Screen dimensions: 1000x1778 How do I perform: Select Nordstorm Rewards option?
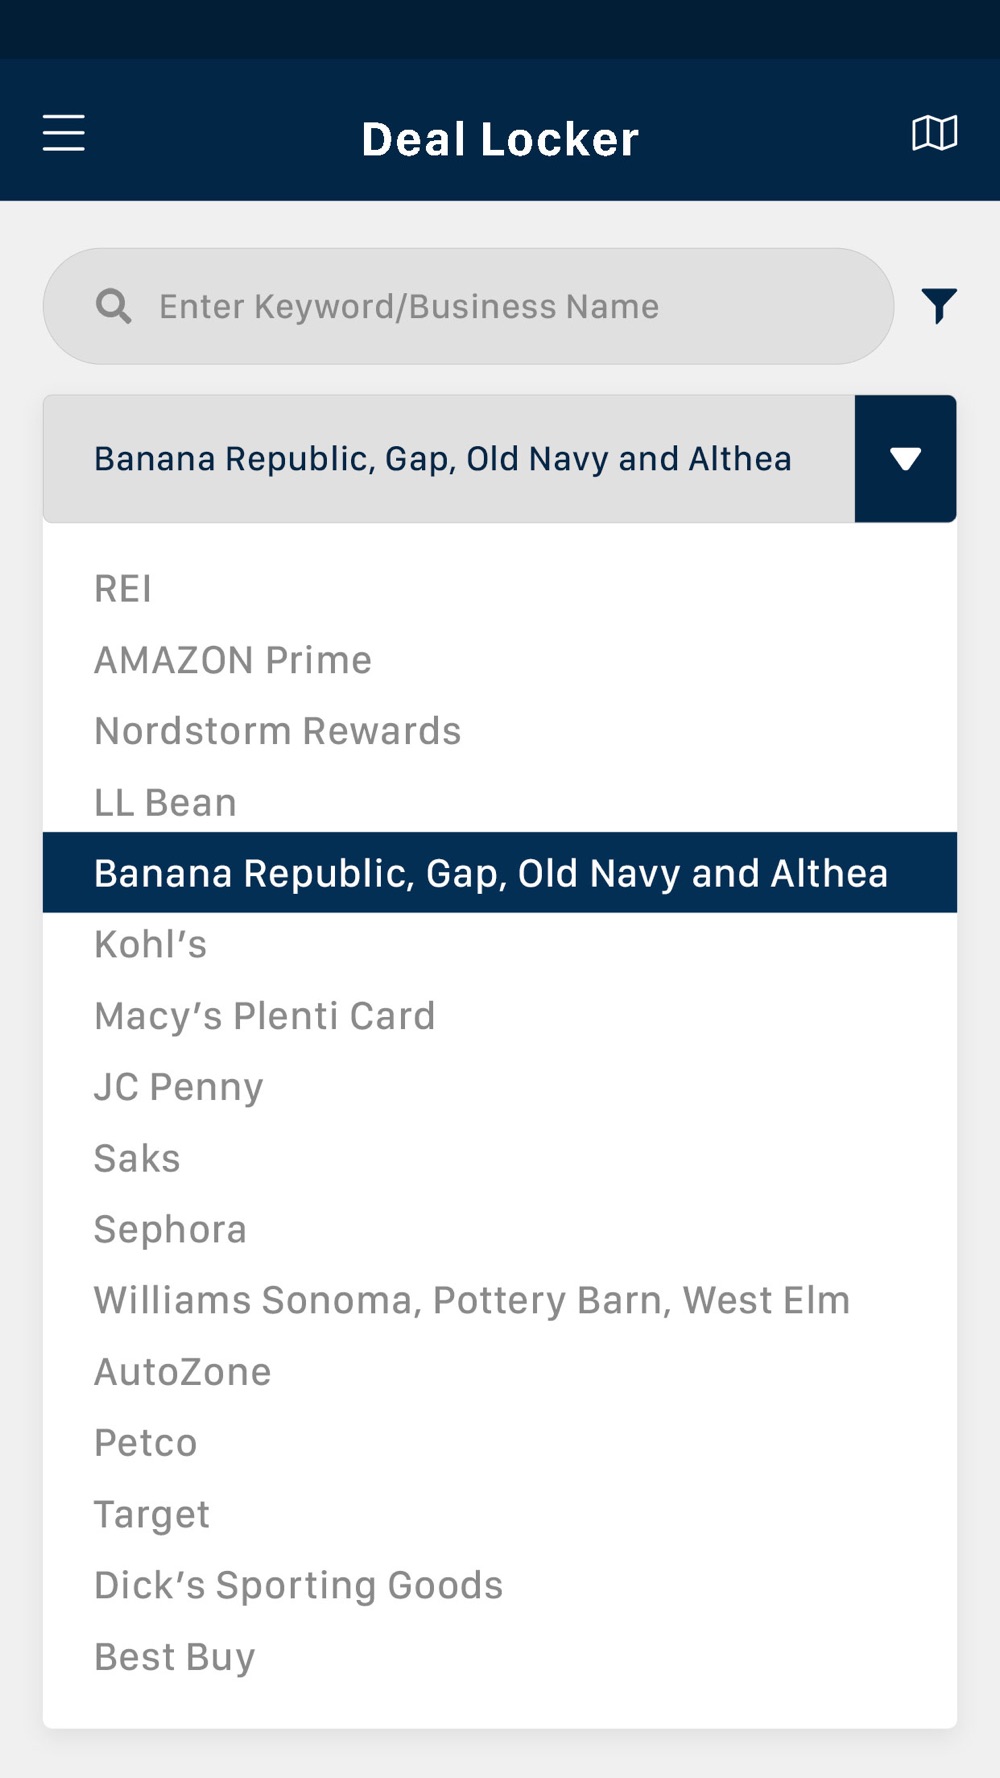(500, 731)
